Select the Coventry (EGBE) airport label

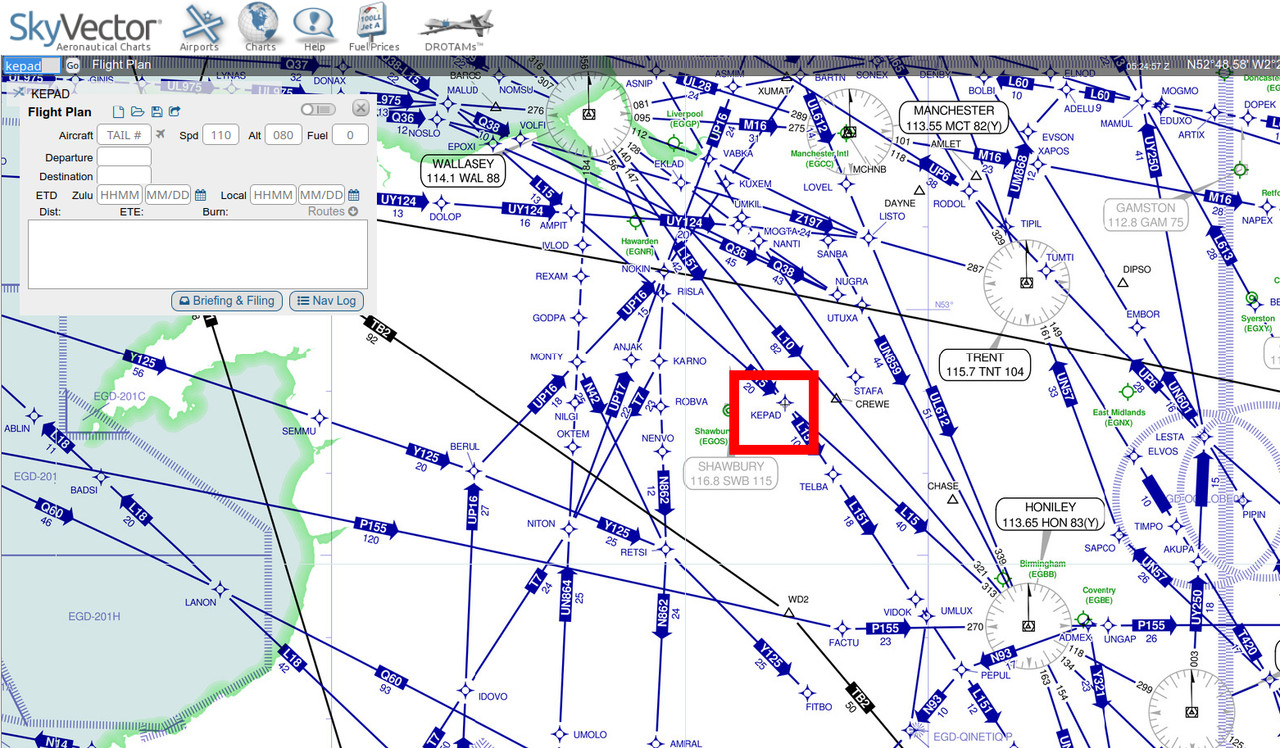pos(1099,596)
